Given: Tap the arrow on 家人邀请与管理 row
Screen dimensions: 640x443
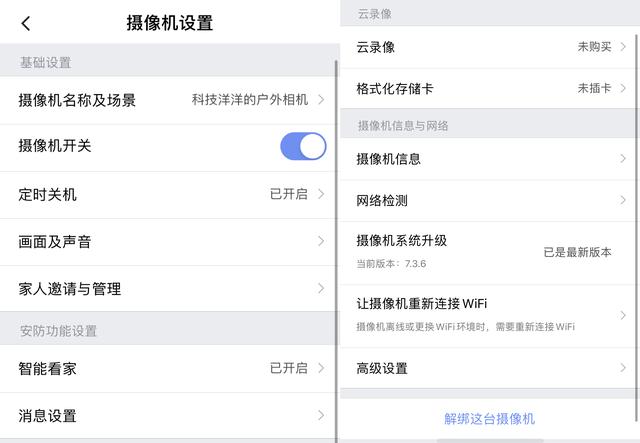Looking at the screenshot, I should point(321,289).
